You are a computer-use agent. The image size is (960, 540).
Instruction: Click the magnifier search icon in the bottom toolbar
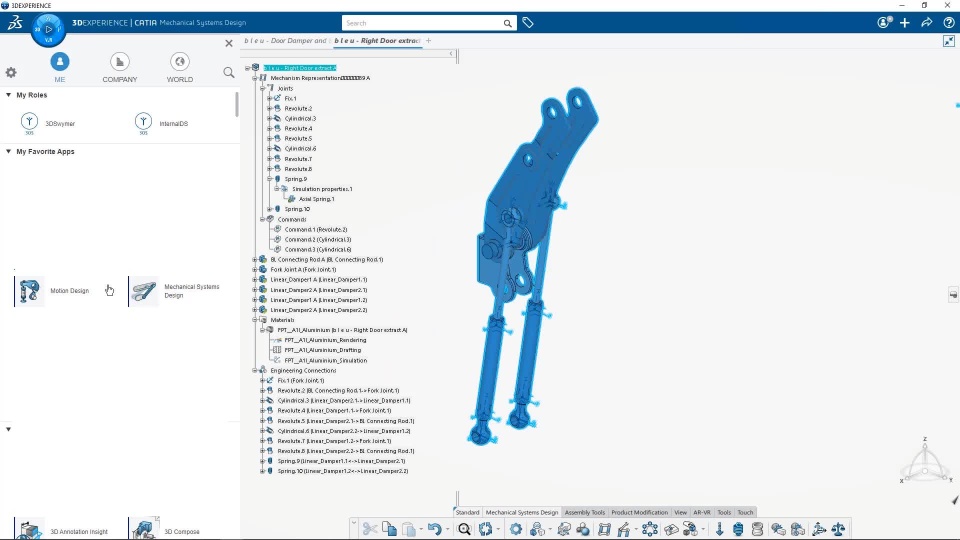(x=464, y=529)
